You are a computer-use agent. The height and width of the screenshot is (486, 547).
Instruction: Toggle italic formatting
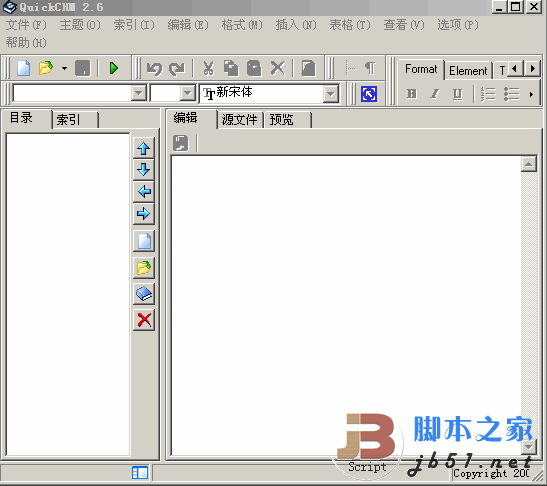click(435, 94)
